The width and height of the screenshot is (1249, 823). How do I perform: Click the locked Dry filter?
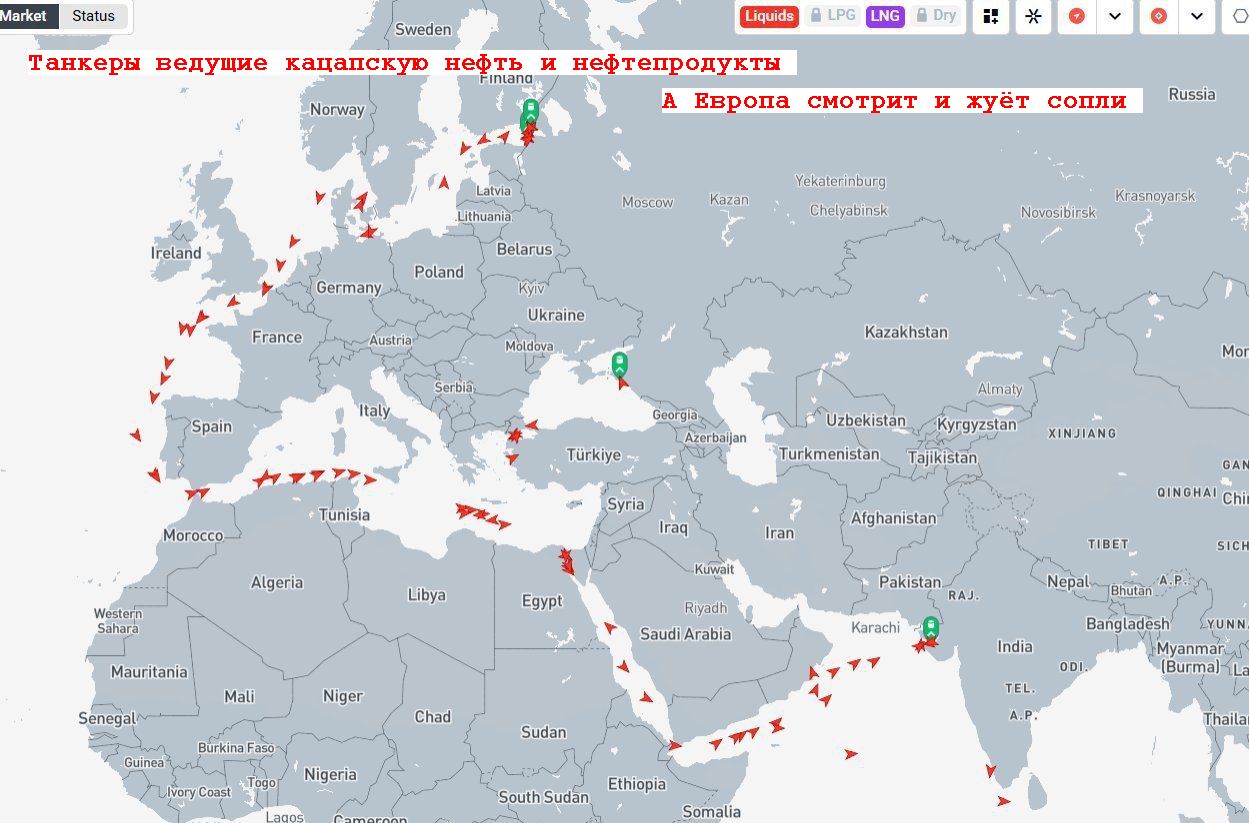click(935, 16)
